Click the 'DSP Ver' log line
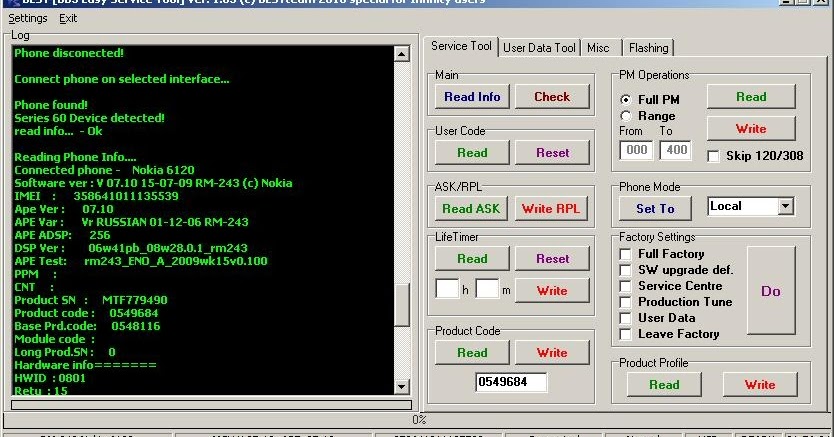834x437 pixels. coord(130,248)
